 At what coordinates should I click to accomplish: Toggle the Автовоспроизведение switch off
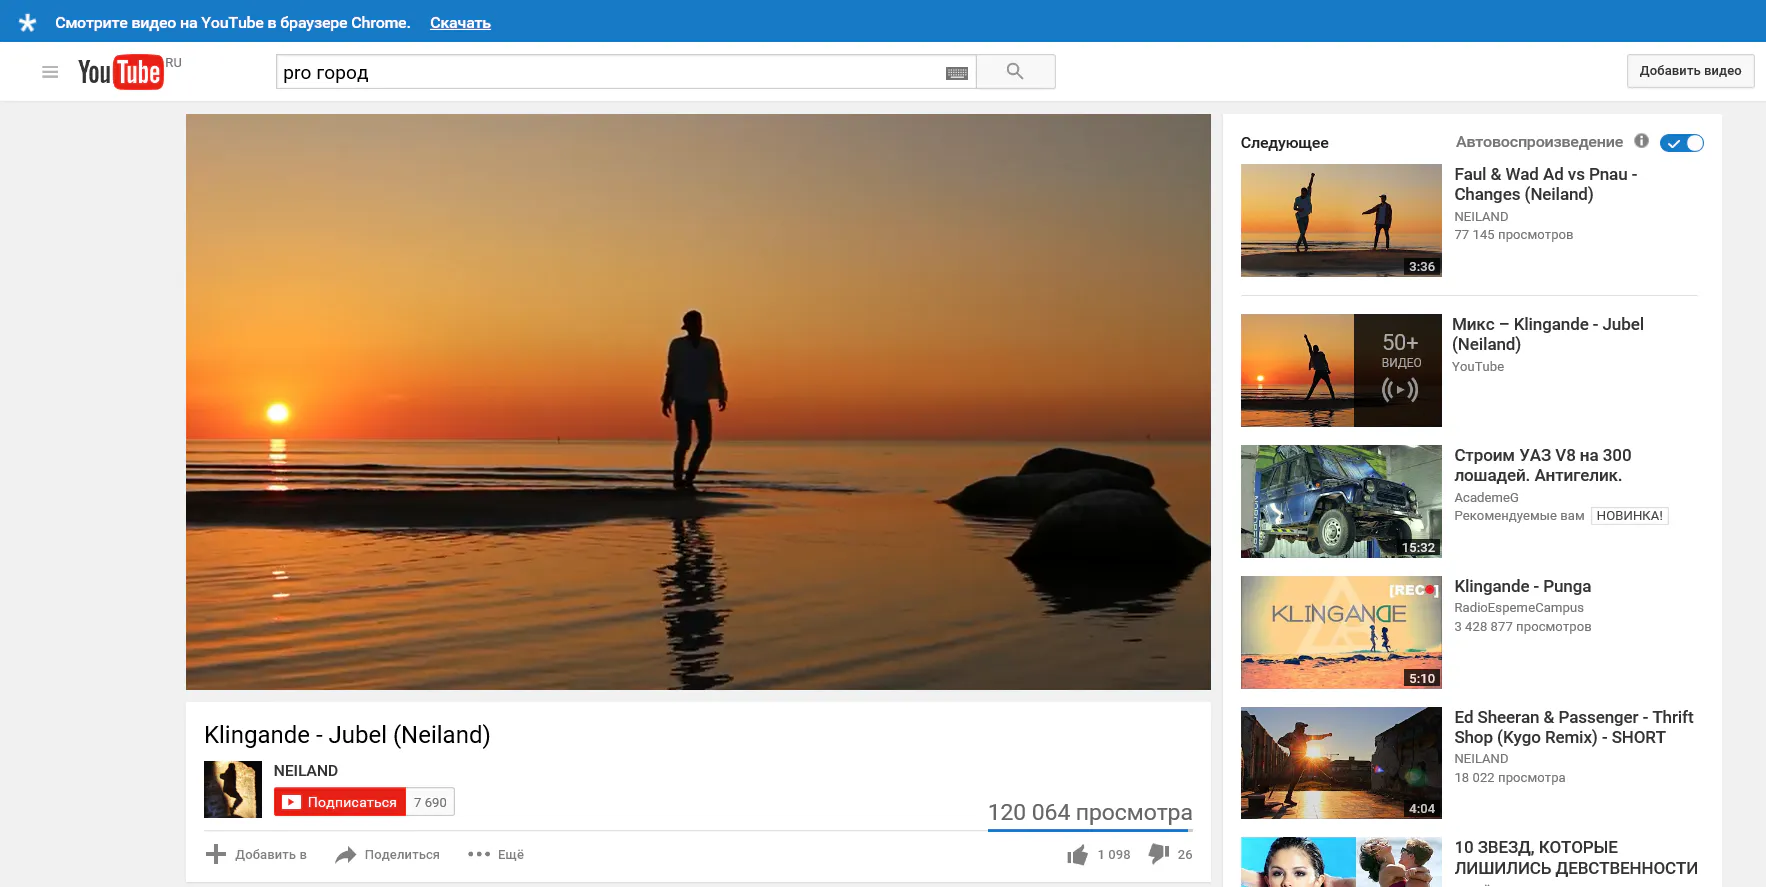pos(1681,143)
